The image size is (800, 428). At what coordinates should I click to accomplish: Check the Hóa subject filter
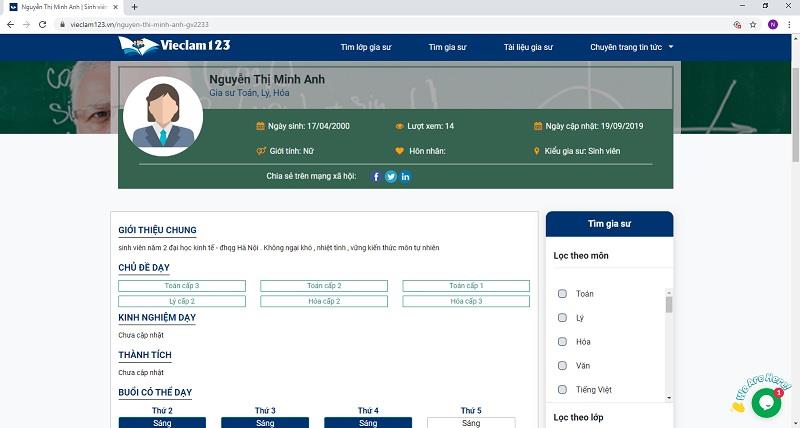point(562,342)
